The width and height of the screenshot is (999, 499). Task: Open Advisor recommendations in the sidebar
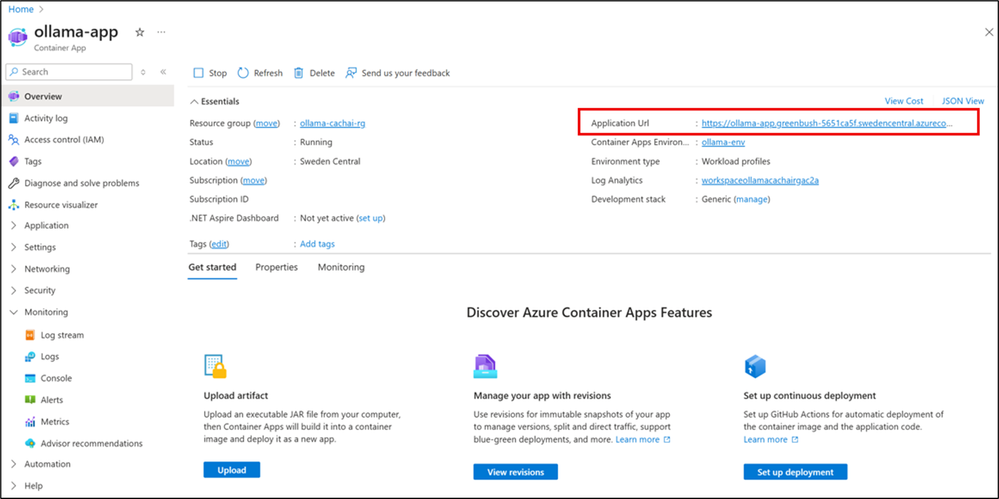tap(92, 443)
